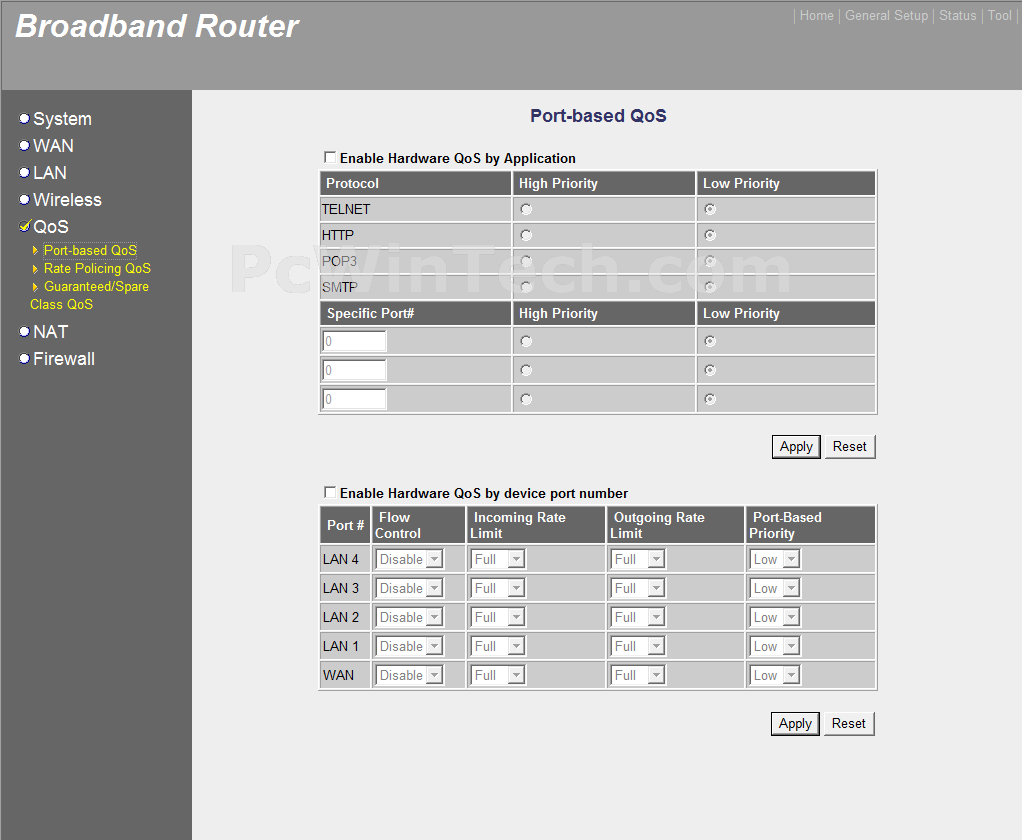Image resolution: width=1022 pixels, height=840 pixels.
Task: Open LAN 4 Port-Based Priority dropdown
Action: (775, 559)
